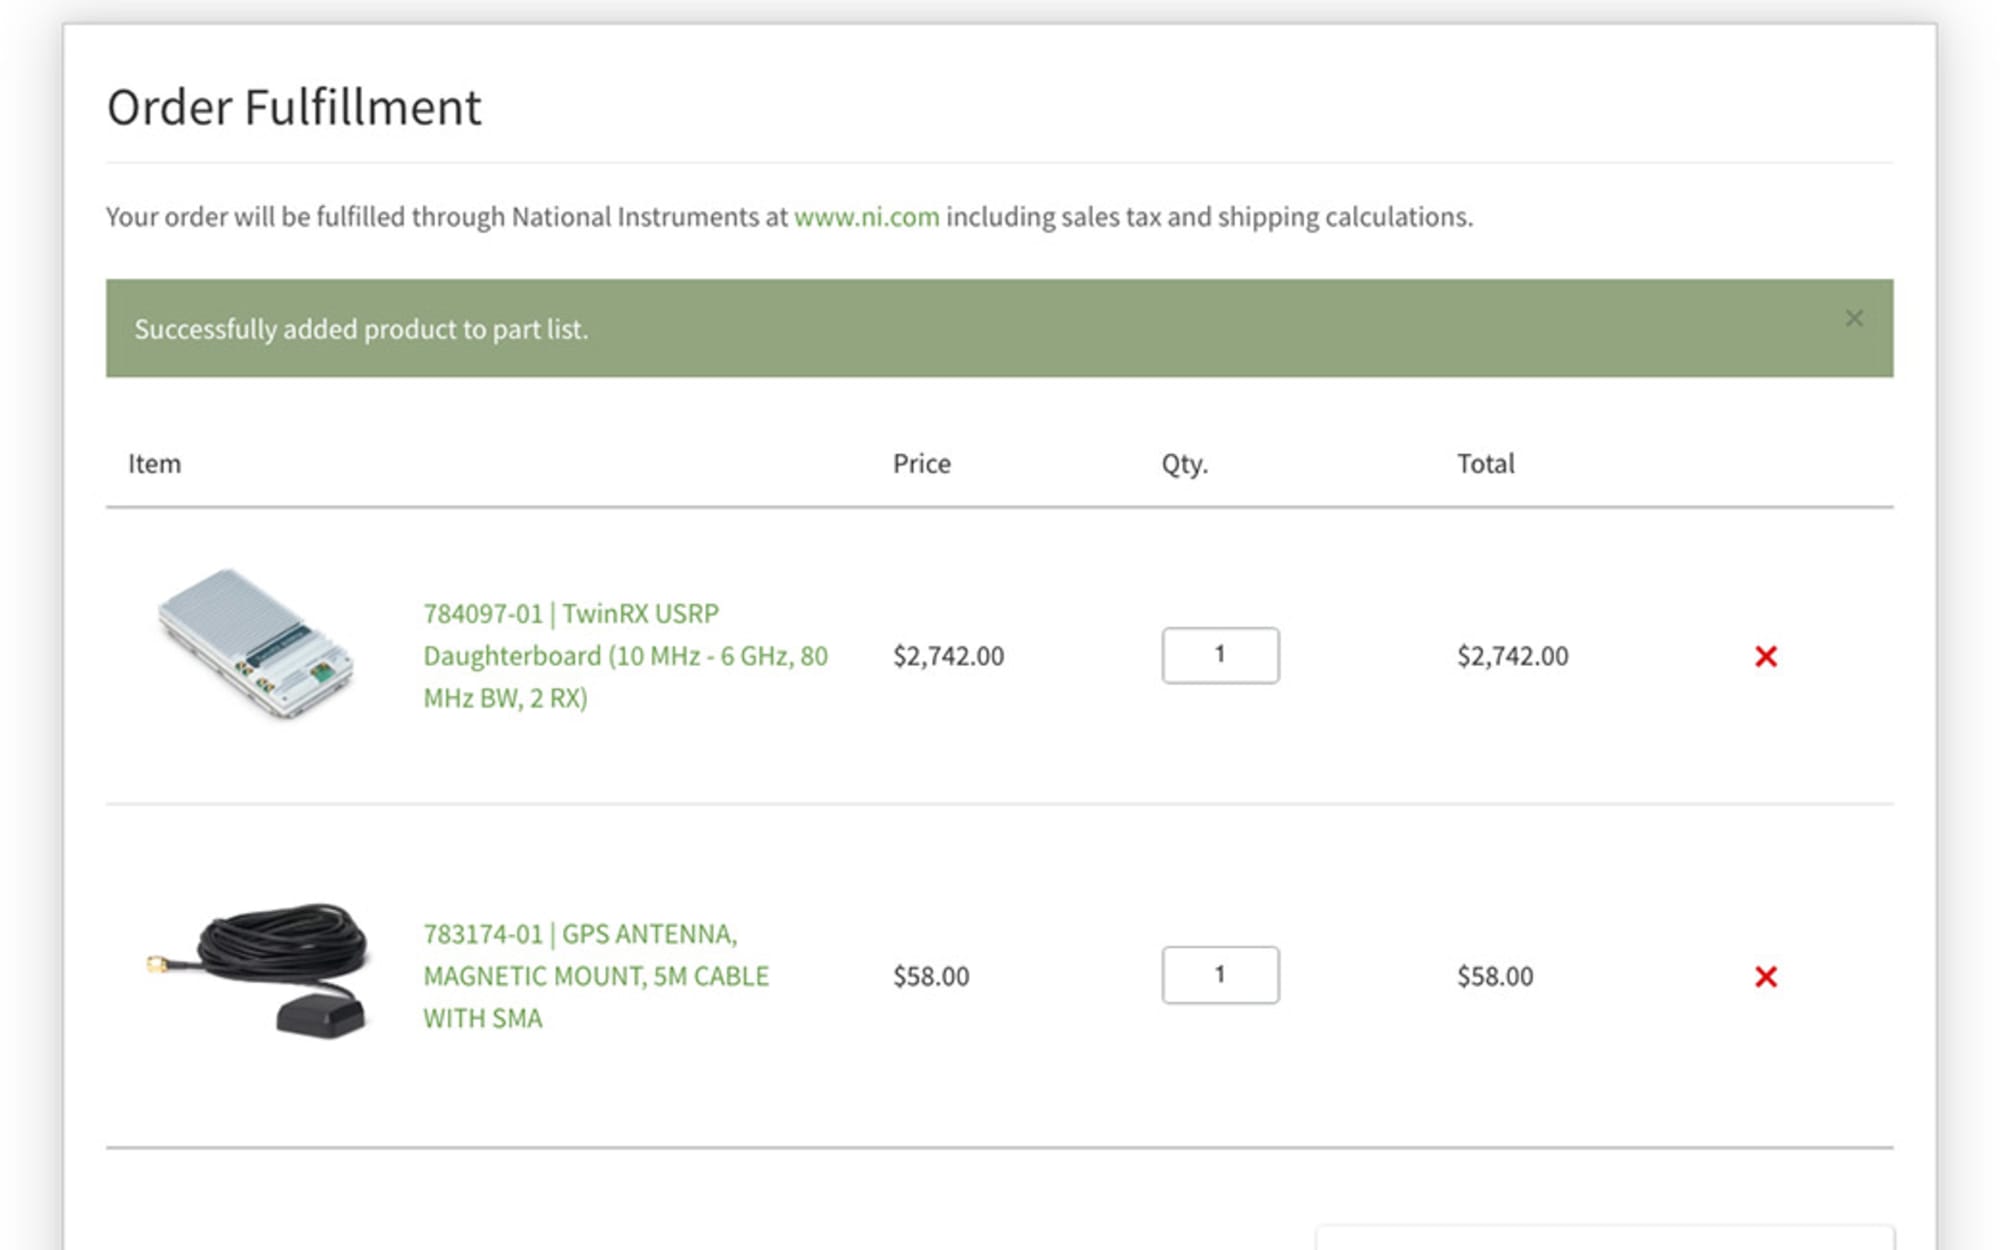Remove the GPS Antenna item with red X
This screenshot has width=2000, height=1250.
coord(1766,976)
